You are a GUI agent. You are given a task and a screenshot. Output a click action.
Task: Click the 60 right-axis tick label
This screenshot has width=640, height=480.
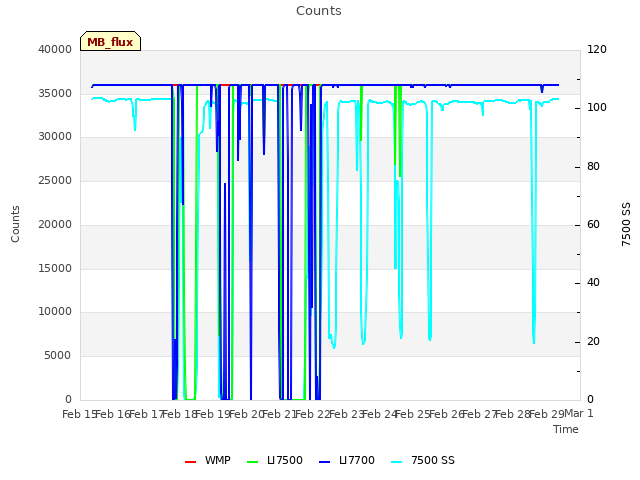(593, 224)
